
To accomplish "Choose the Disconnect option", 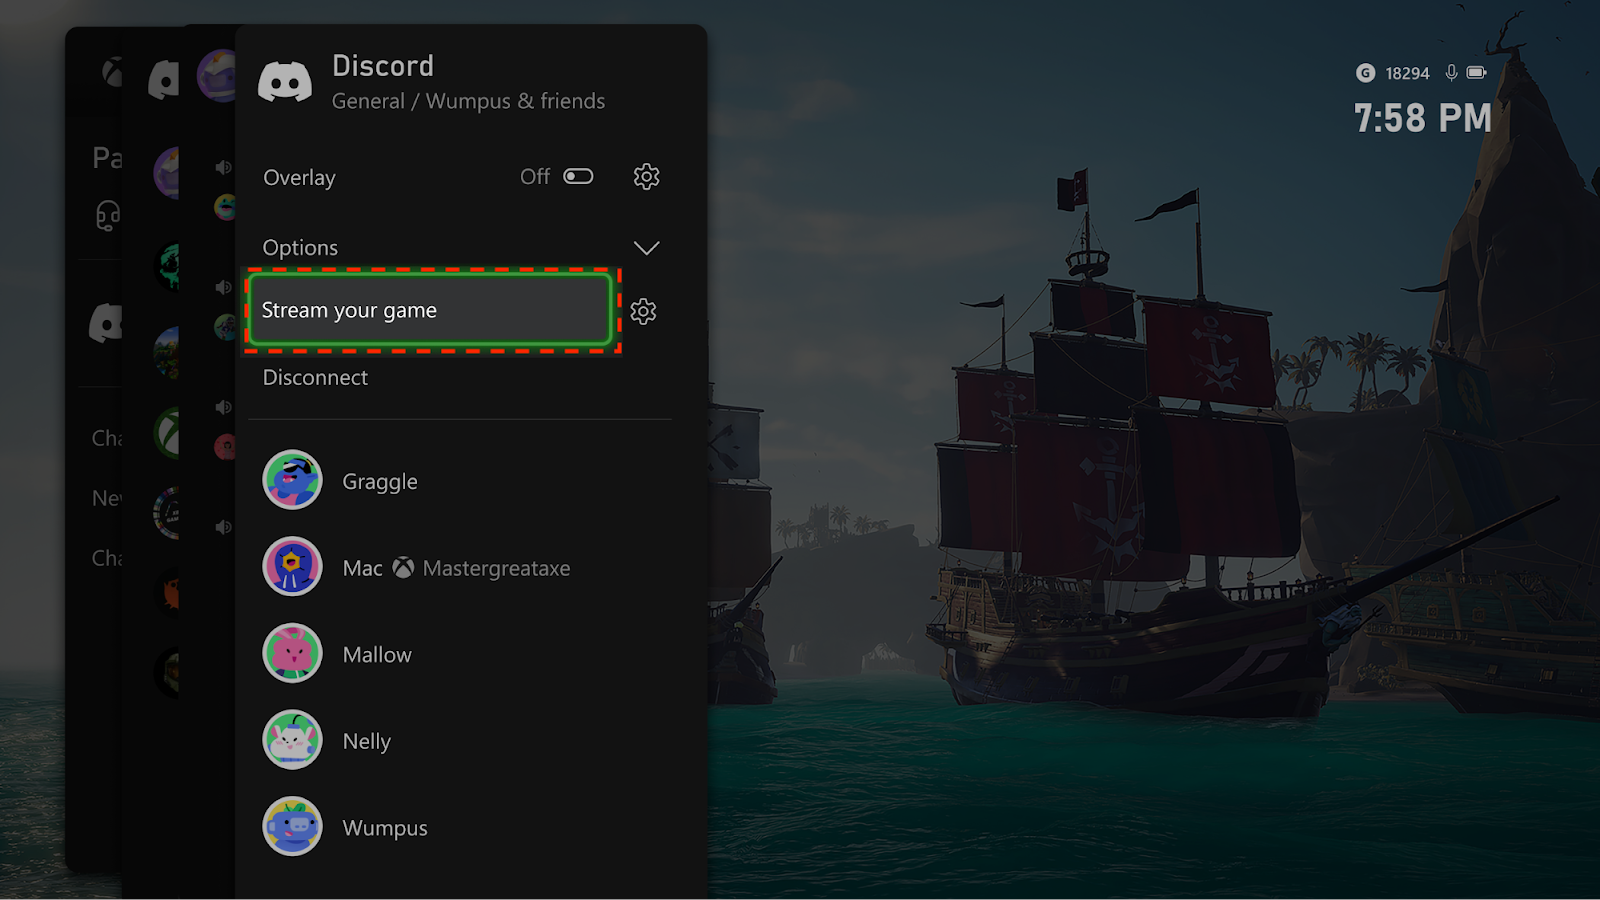I will pos(315,378).
